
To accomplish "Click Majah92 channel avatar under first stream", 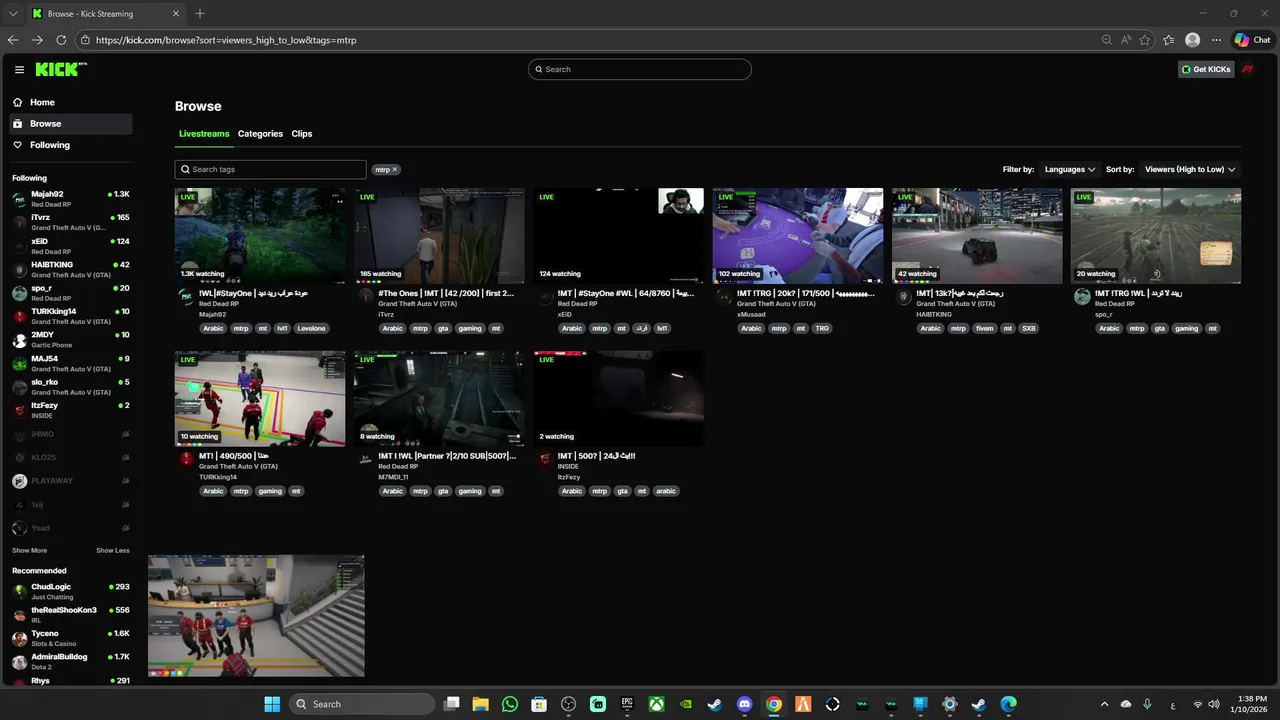I will 186,297.
